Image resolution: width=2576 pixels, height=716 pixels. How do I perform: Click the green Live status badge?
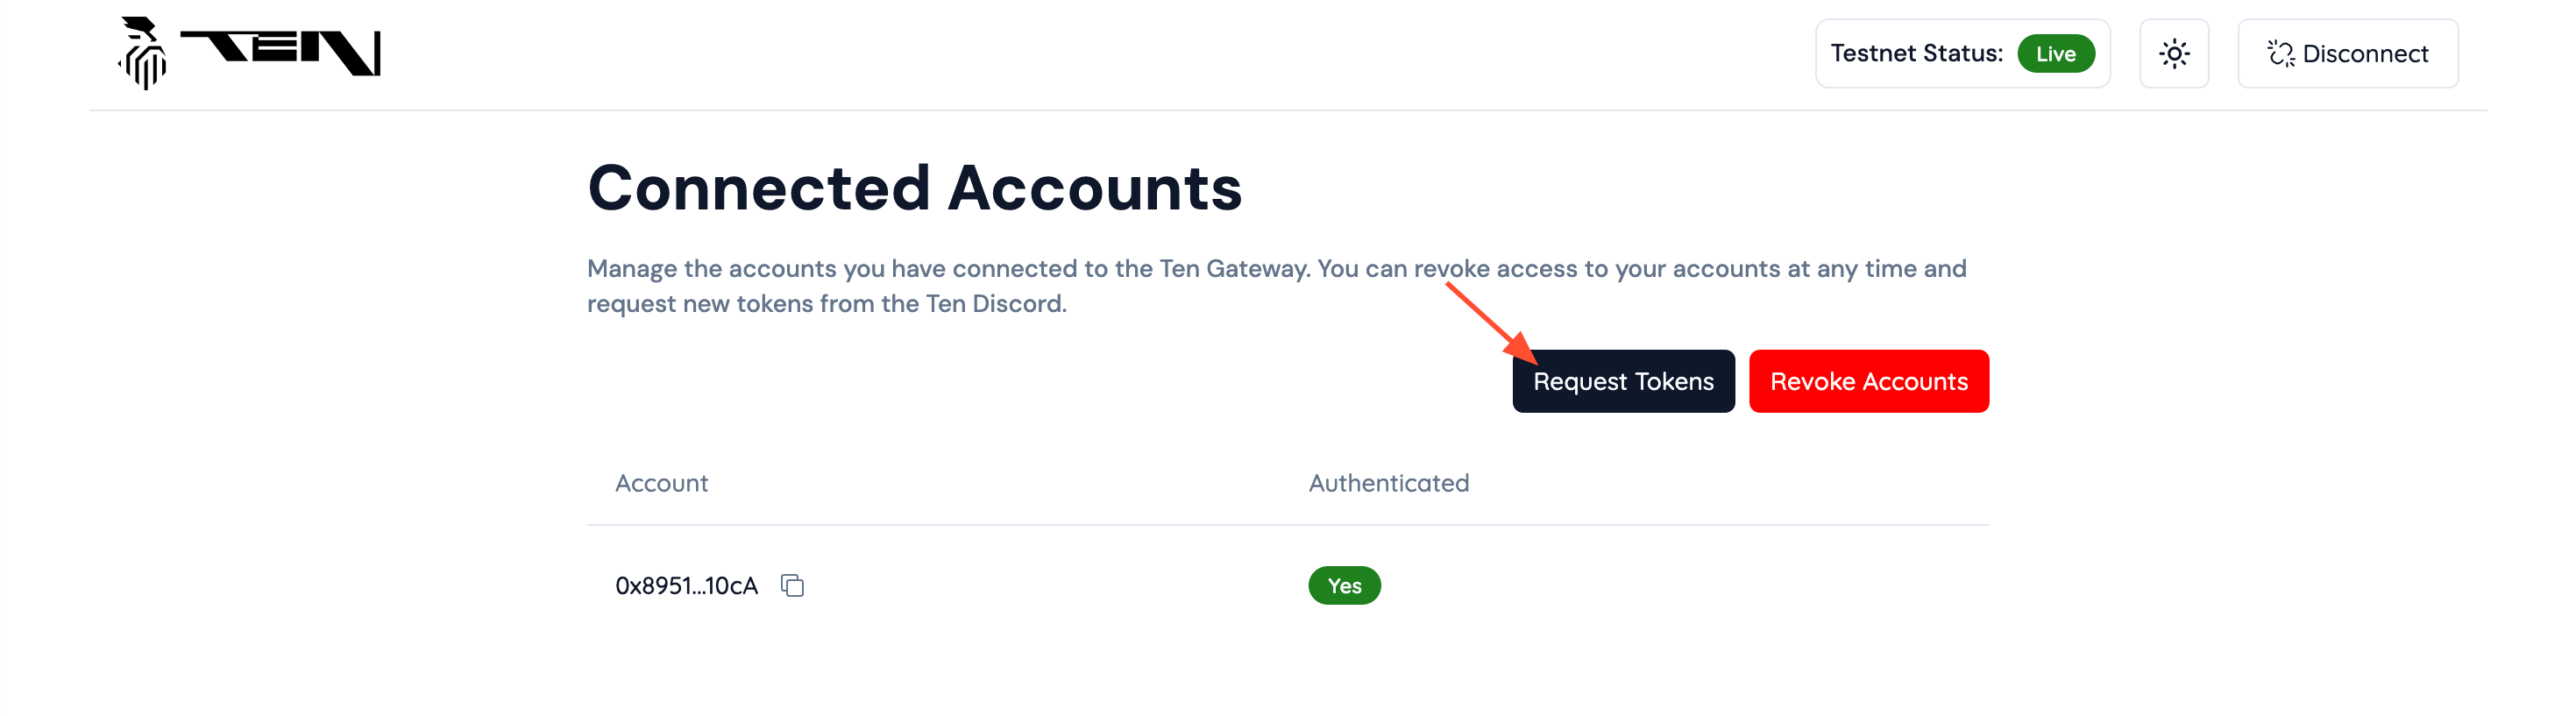[2055, 54]
